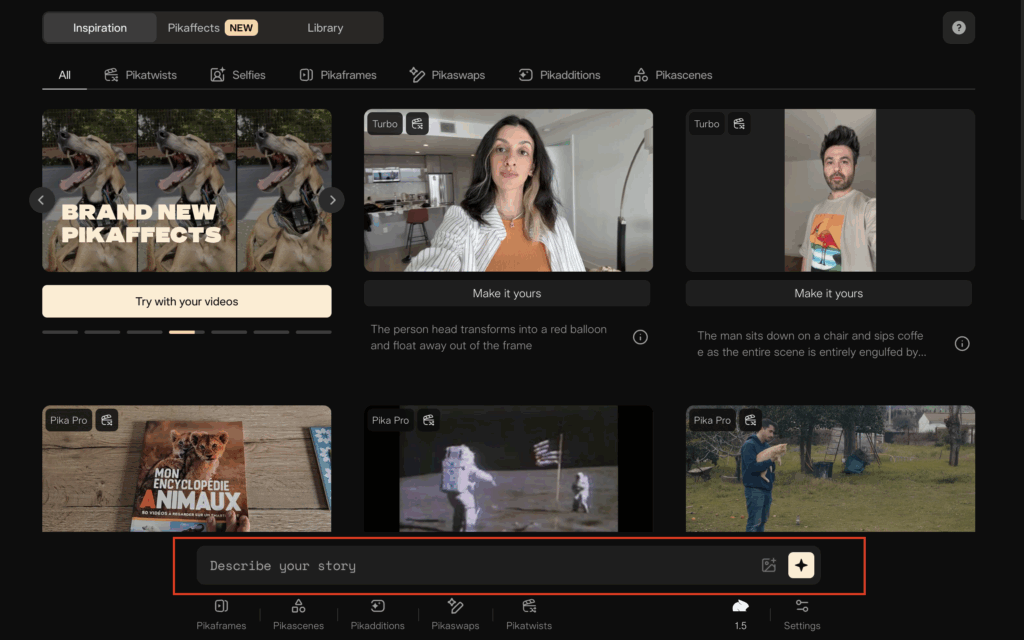Switch to the Pikaffects tab
This screenshot has height=640, width=1024.
click(213, 28)
